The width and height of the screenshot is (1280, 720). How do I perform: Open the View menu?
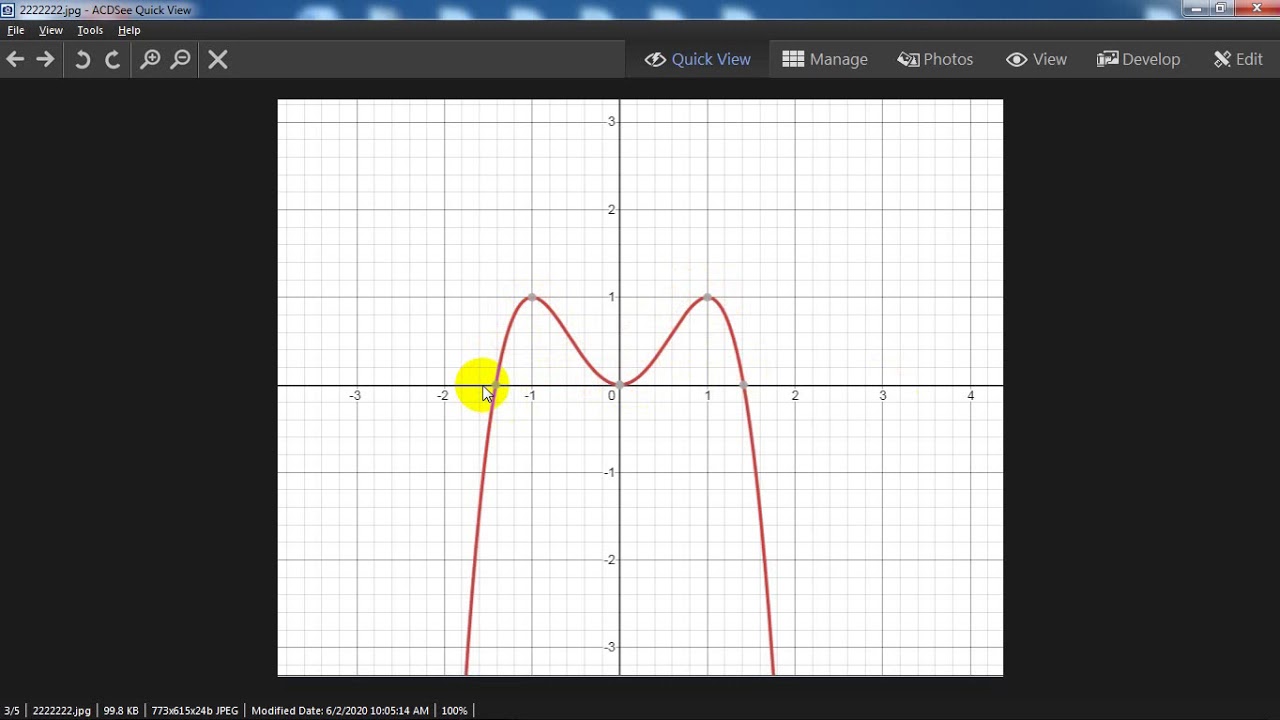click(51, 30)
